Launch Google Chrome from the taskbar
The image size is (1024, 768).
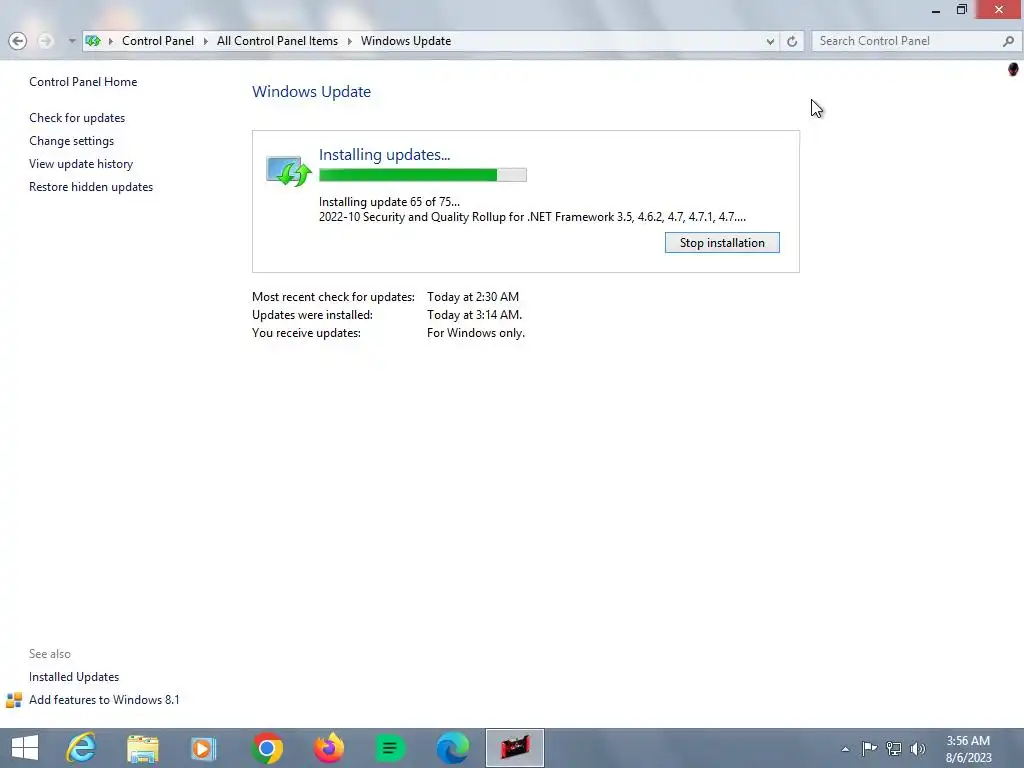point(266,748)
